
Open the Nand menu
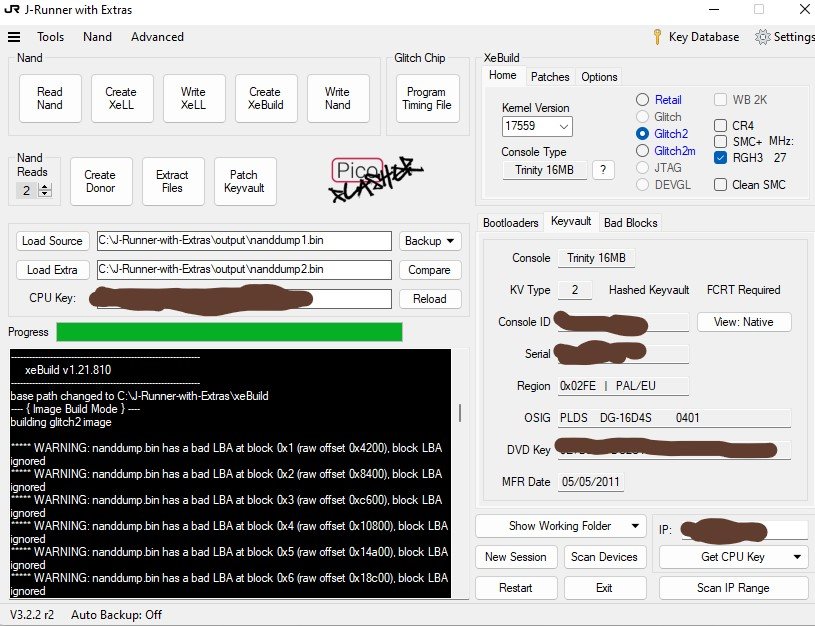point(97,37)
